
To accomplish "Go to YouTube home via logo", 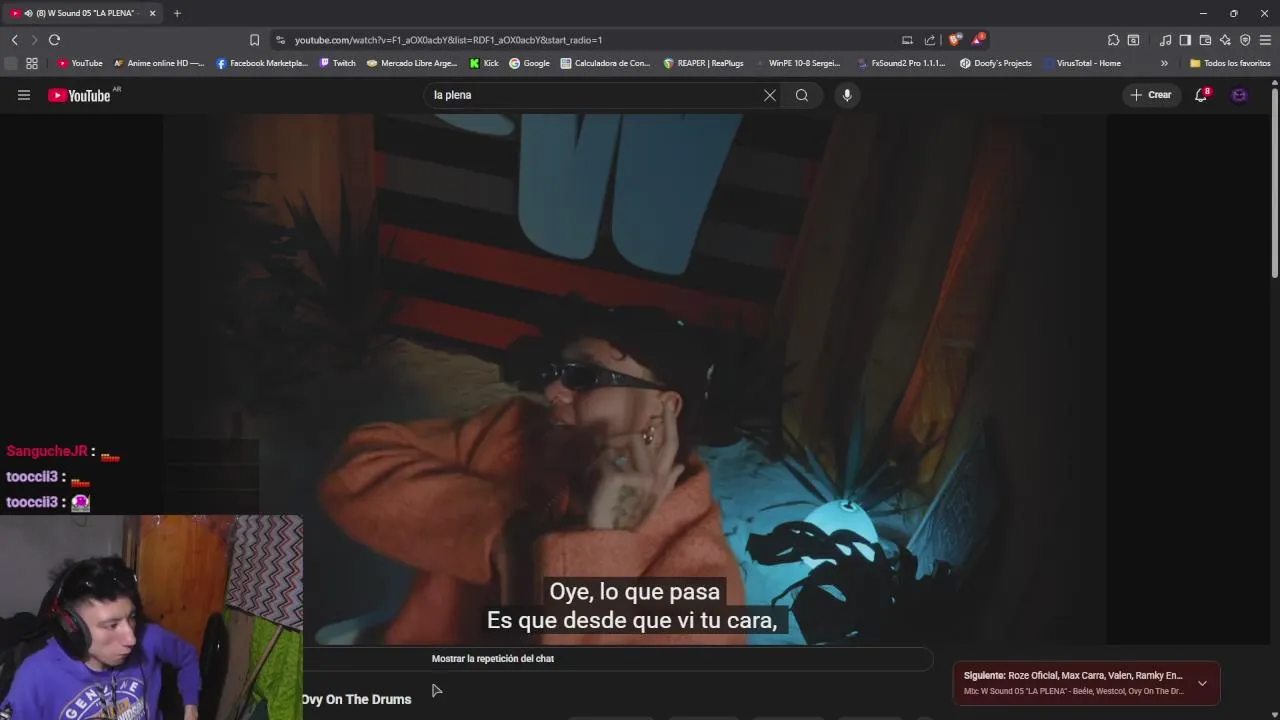I will pos(79,95).
